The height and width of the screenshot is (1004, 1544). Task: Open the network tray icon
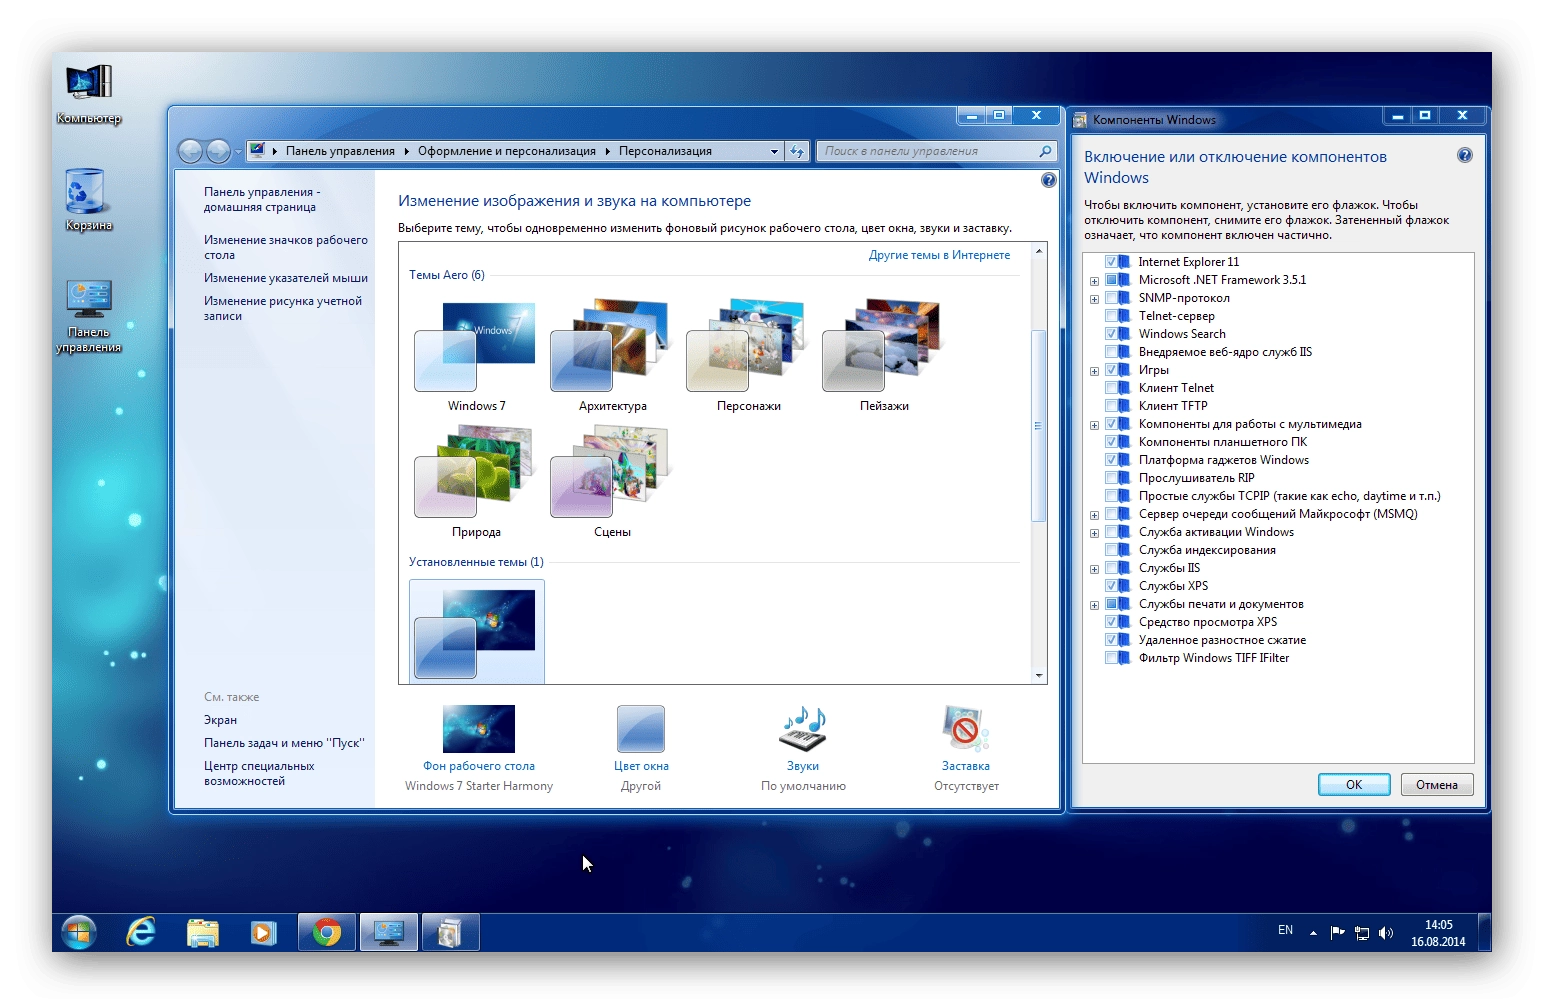pos(1361,933)
